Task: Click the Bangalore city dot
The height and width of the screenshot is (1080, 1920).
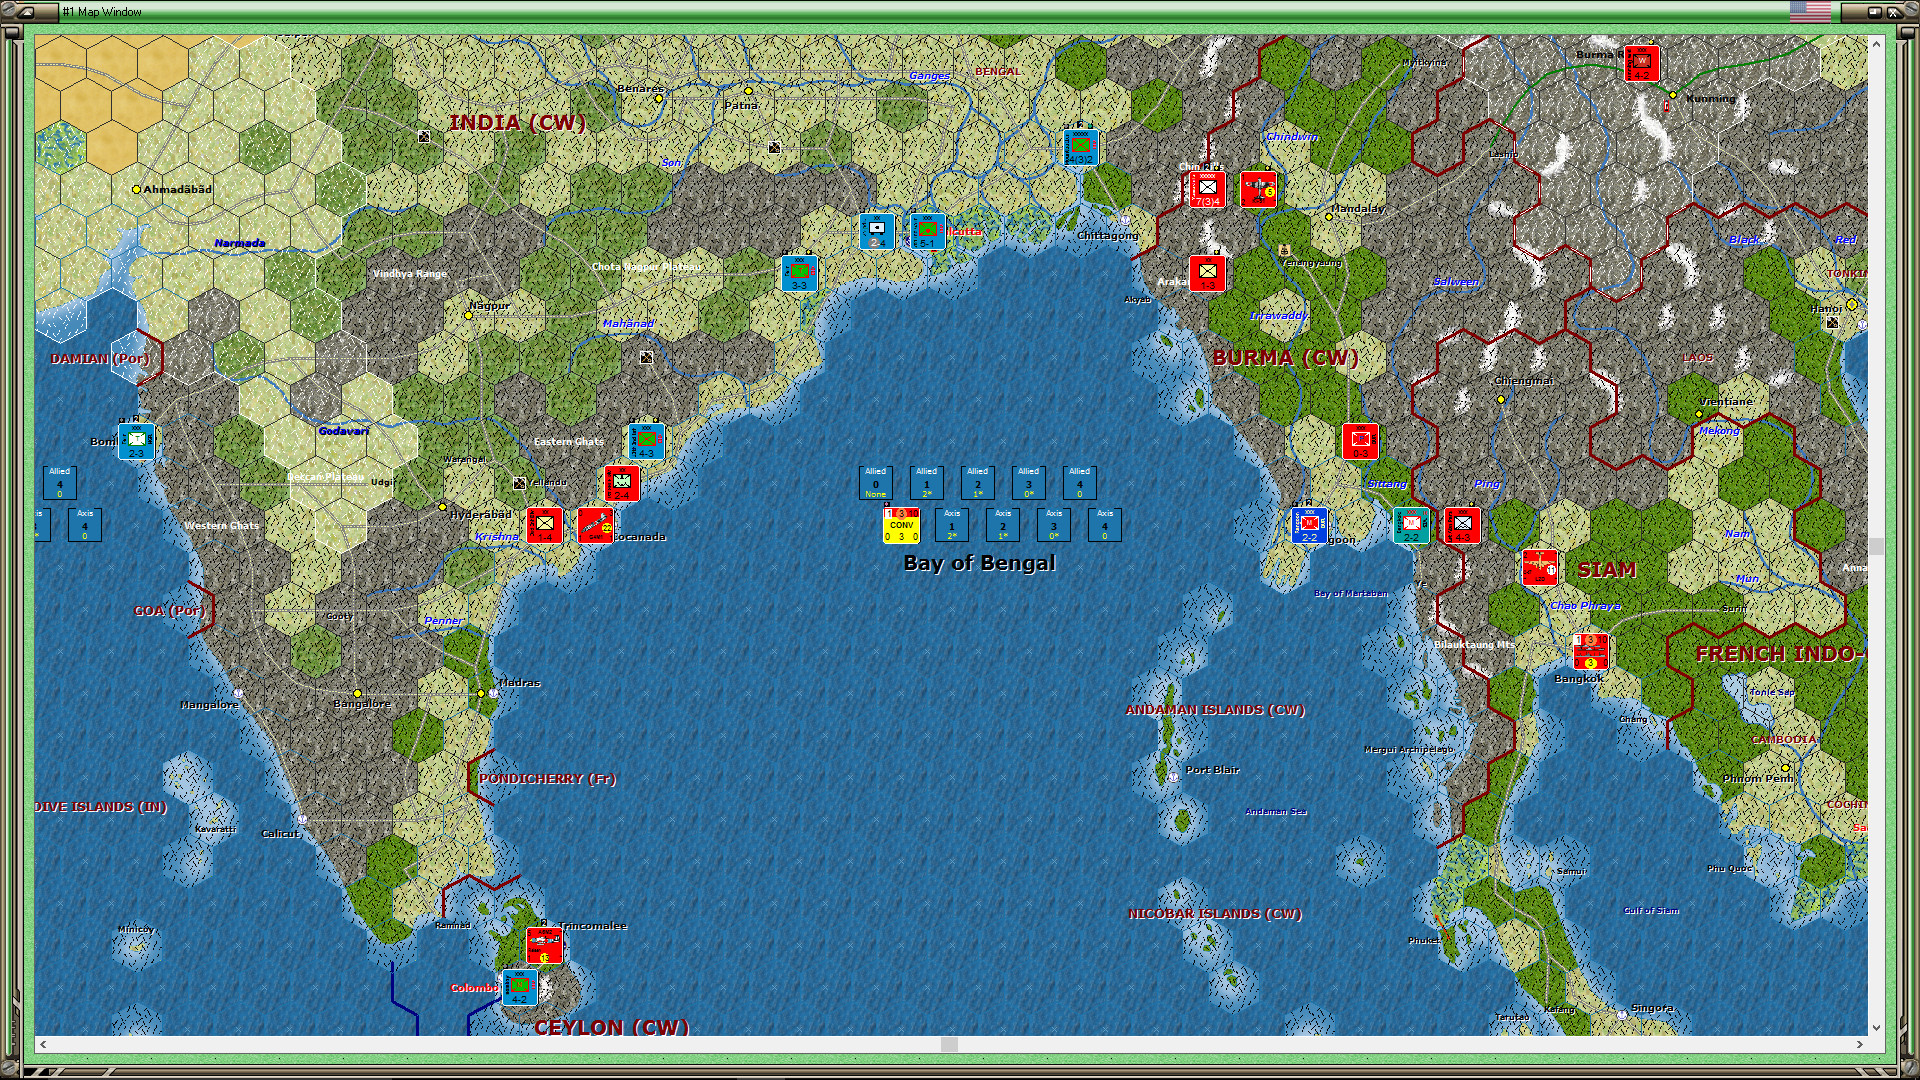Action: pyautogui.click(x=357, y=693)
